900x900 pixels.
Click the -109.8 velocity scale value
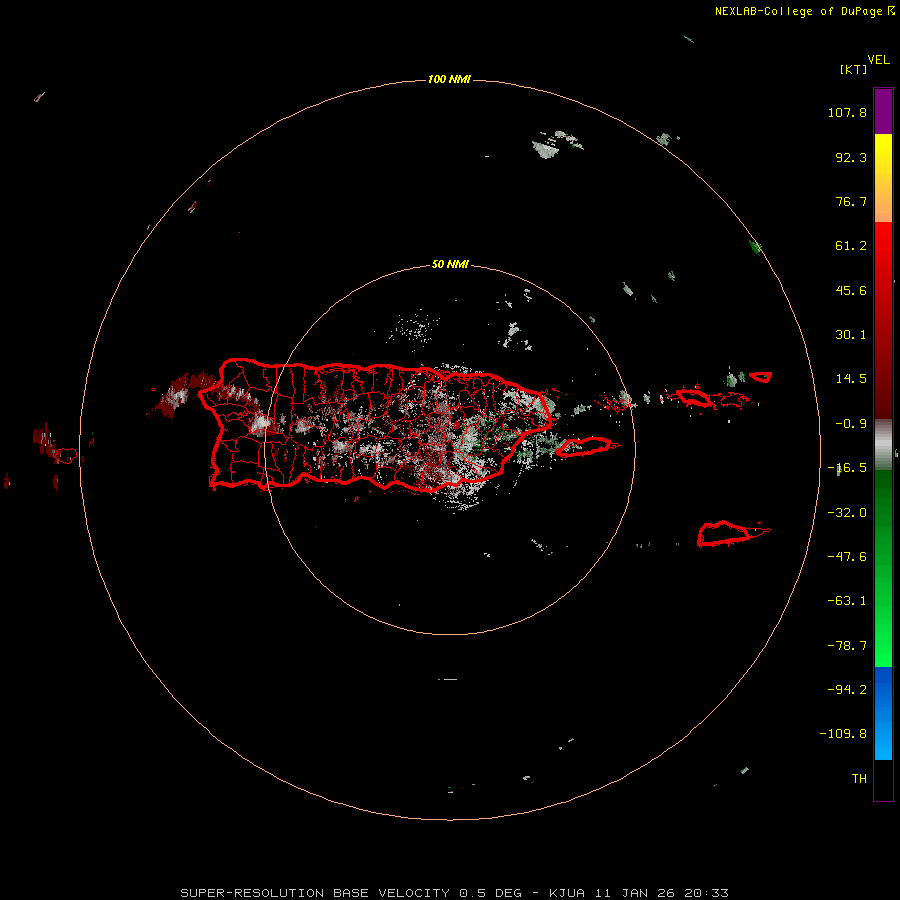point(843,734)
